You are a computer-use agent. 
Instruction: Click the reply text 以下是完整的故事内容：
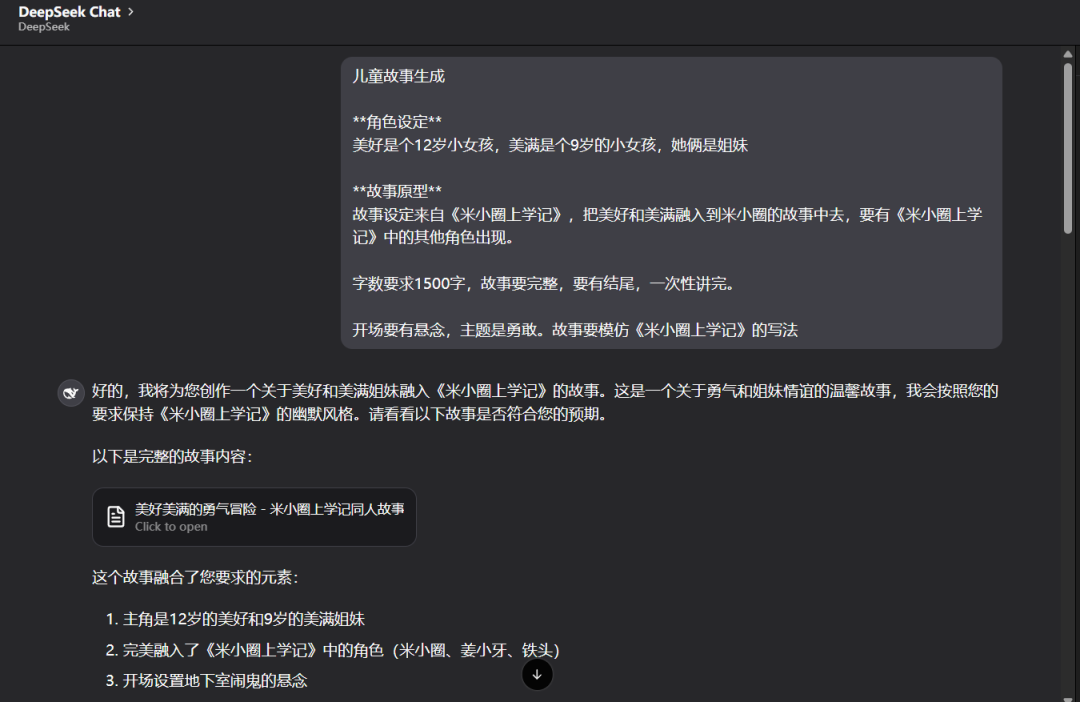[172, 457]
